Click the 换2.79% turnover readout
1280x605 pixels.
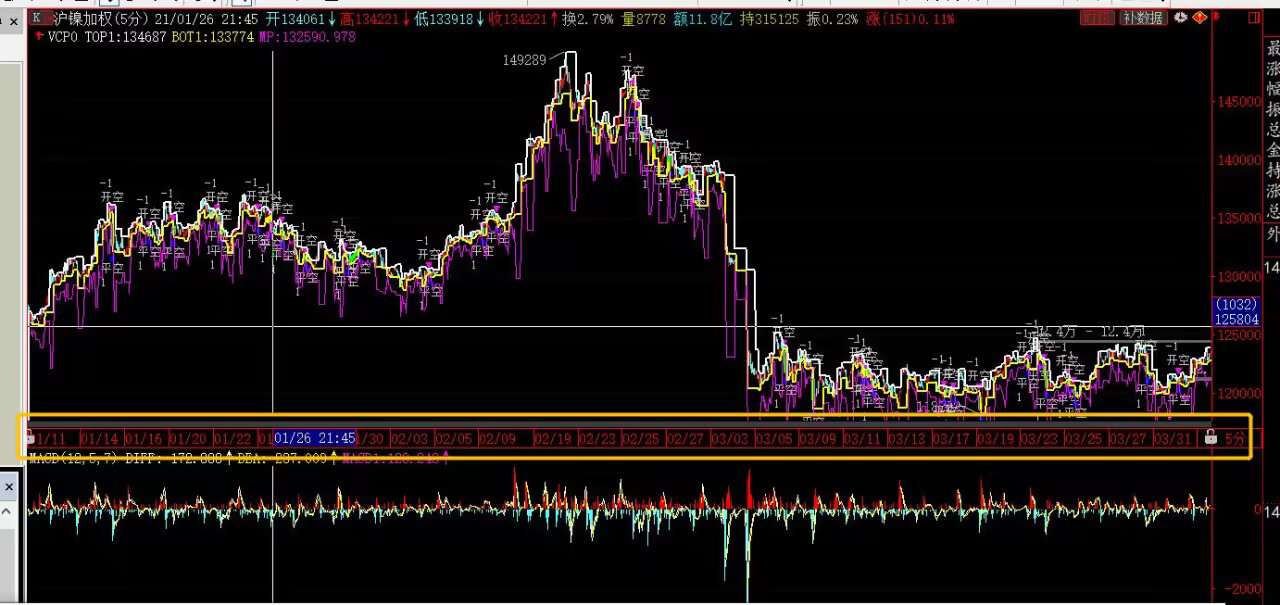click(x=587, y=18)
